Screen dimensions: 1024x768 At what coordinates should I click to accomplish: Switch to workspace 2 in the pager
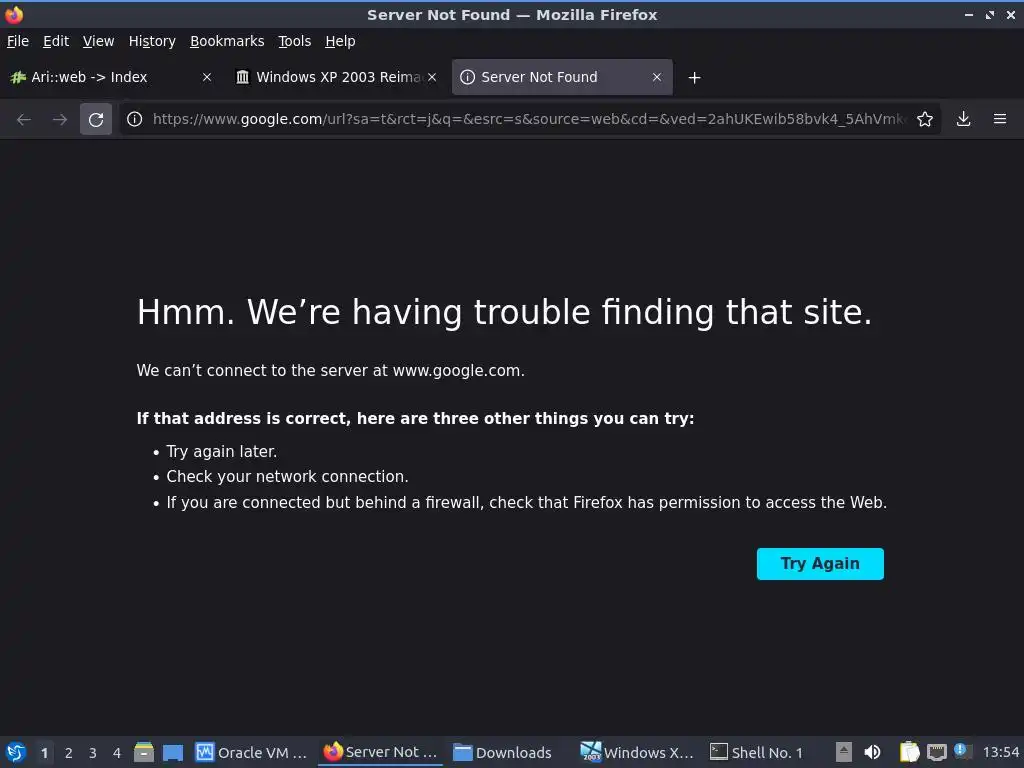[x=69, y=753]
